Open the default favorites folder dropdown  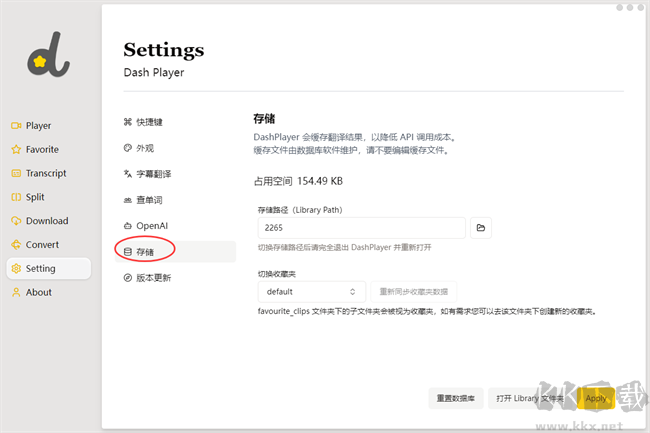click(x=312, y=292)
